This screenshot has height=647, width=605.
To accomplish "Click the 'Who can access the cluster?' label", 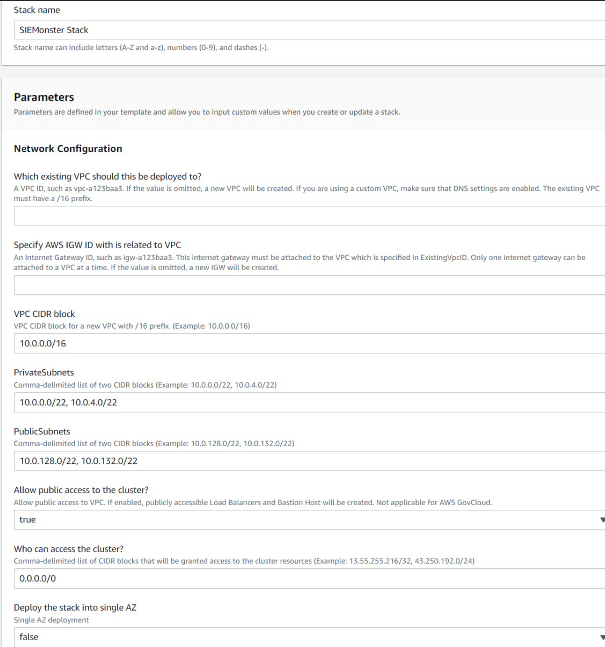I will [x=68, y=549].
